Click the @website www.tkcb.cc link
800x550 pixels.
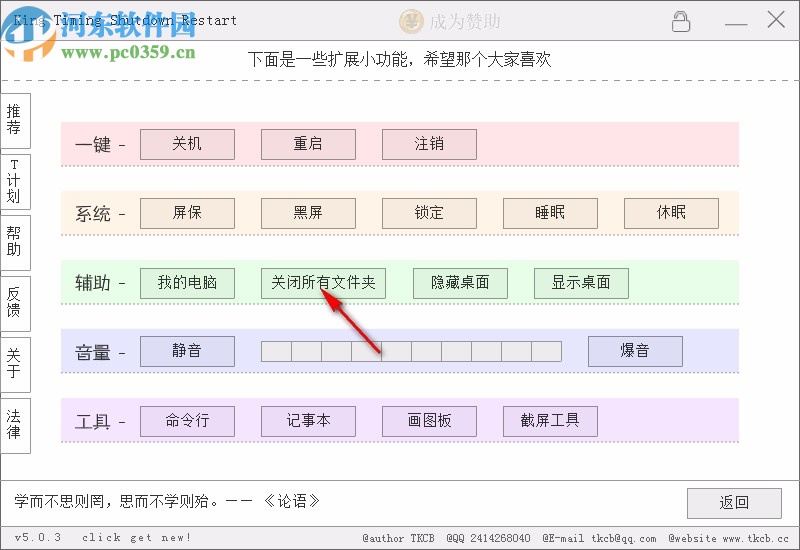(x=729, y=538)
